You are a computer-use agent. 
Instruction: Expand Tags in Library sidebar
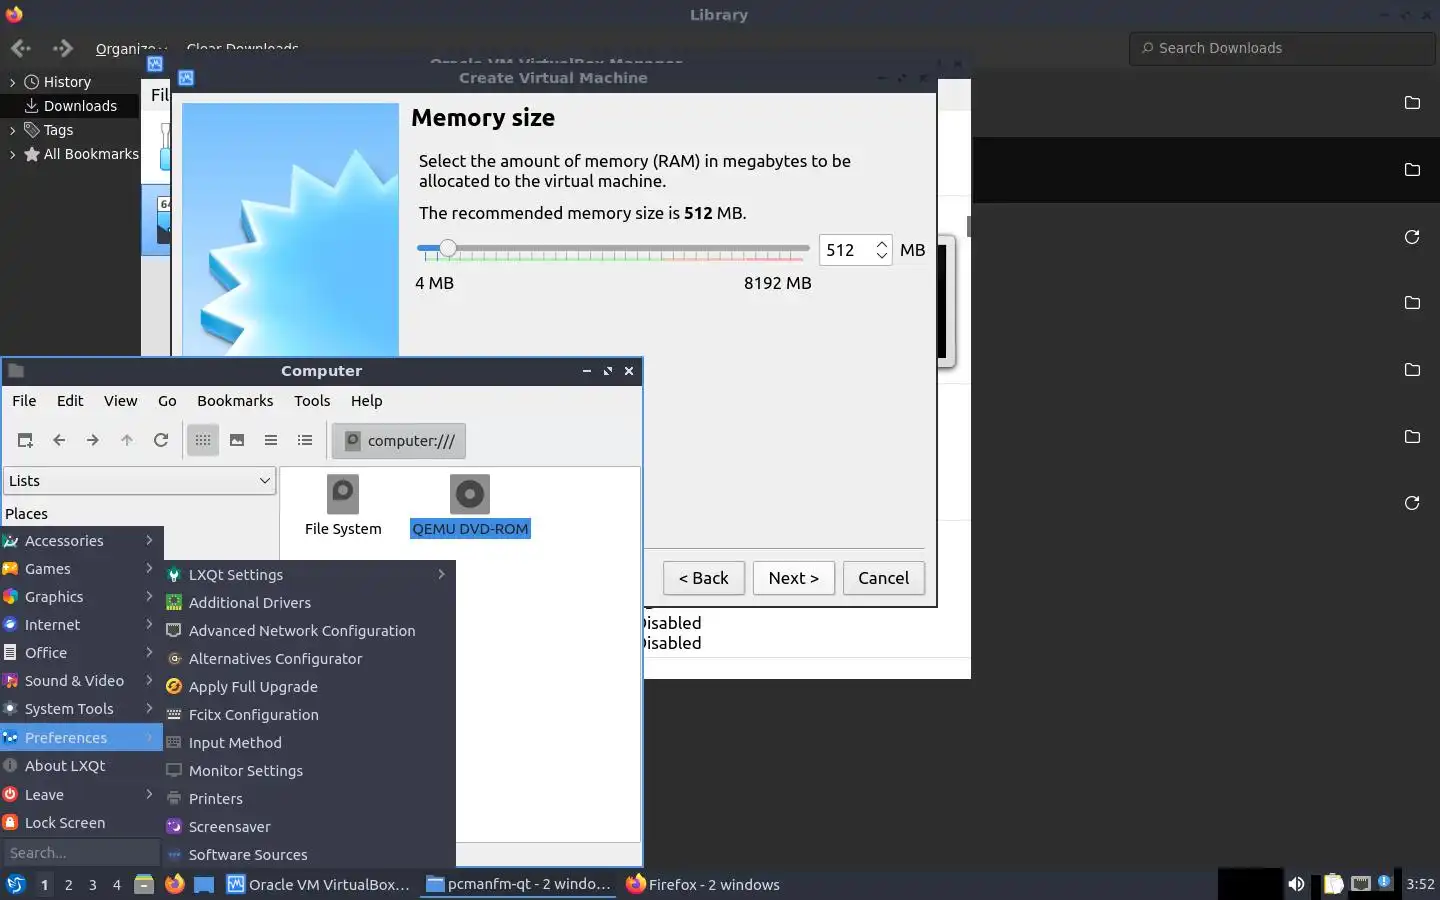pyautogui.click(x=12, y=130)
